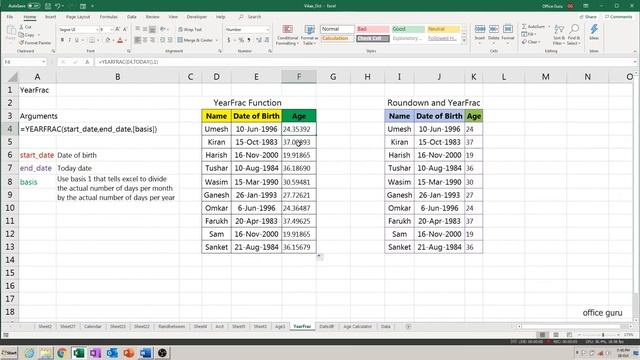Apply the Bad cell style
Screen dimensions: 640x360
click(373, 29)
